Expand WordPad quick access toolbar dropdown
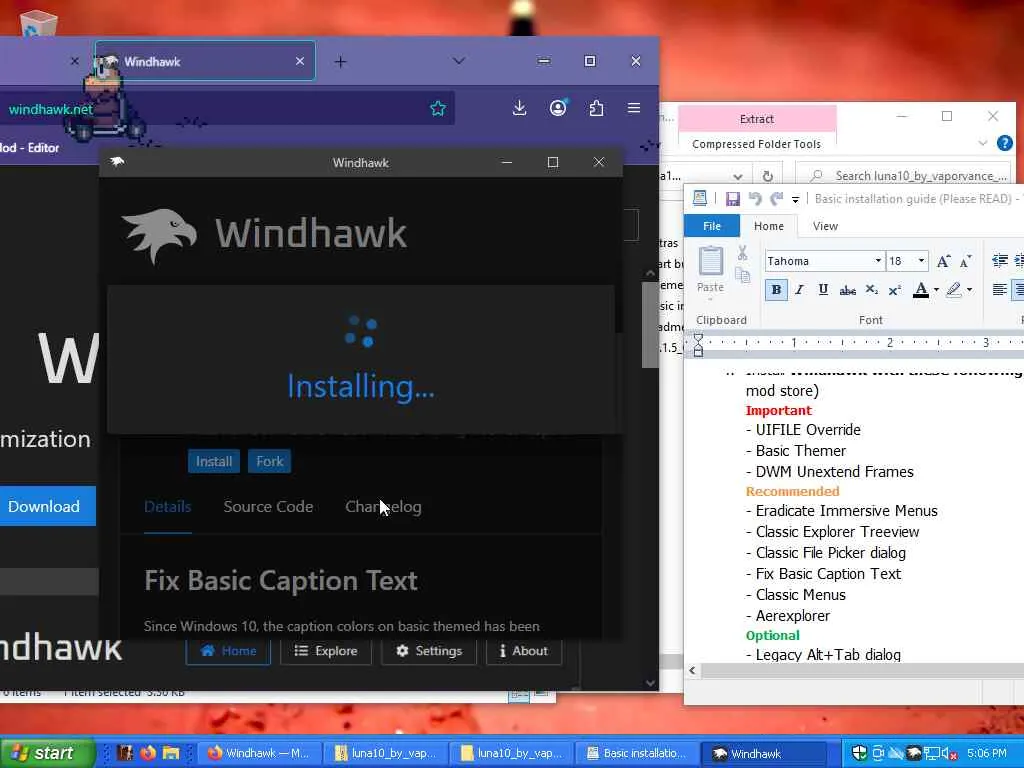This screenshot has width=1024, height=768. pyautogui.click(x=795, y=199)
